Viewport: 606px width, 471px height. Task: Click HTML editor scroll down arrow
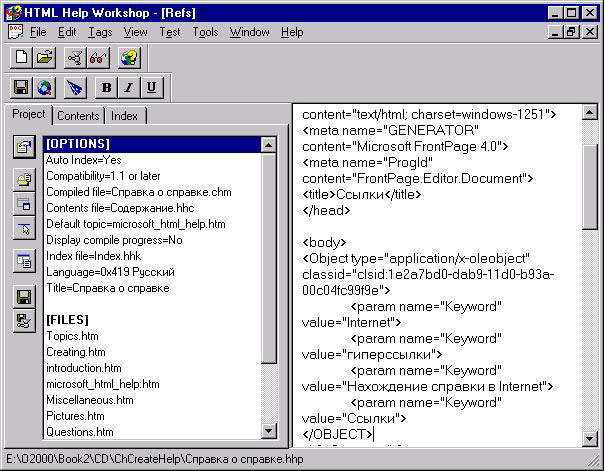point(590,439)
